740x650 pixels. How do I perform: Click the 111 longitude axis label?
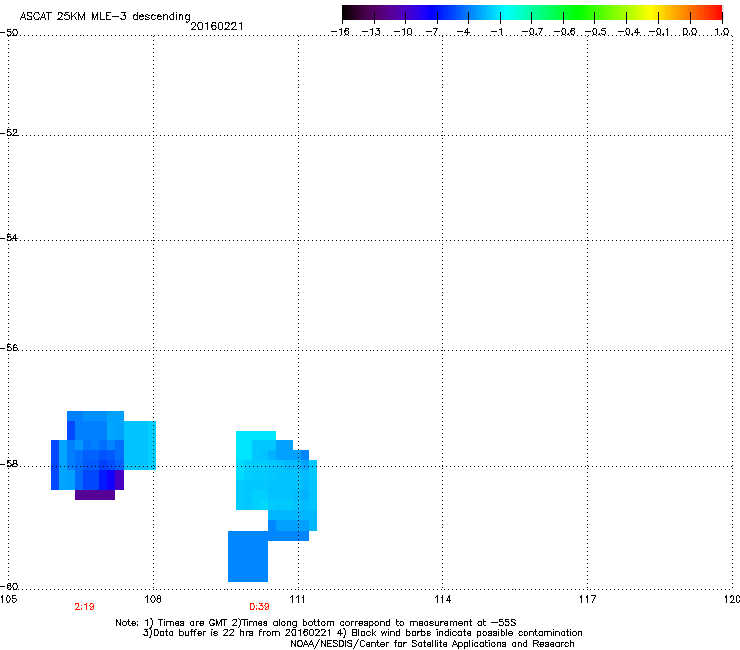click(297, 599)
